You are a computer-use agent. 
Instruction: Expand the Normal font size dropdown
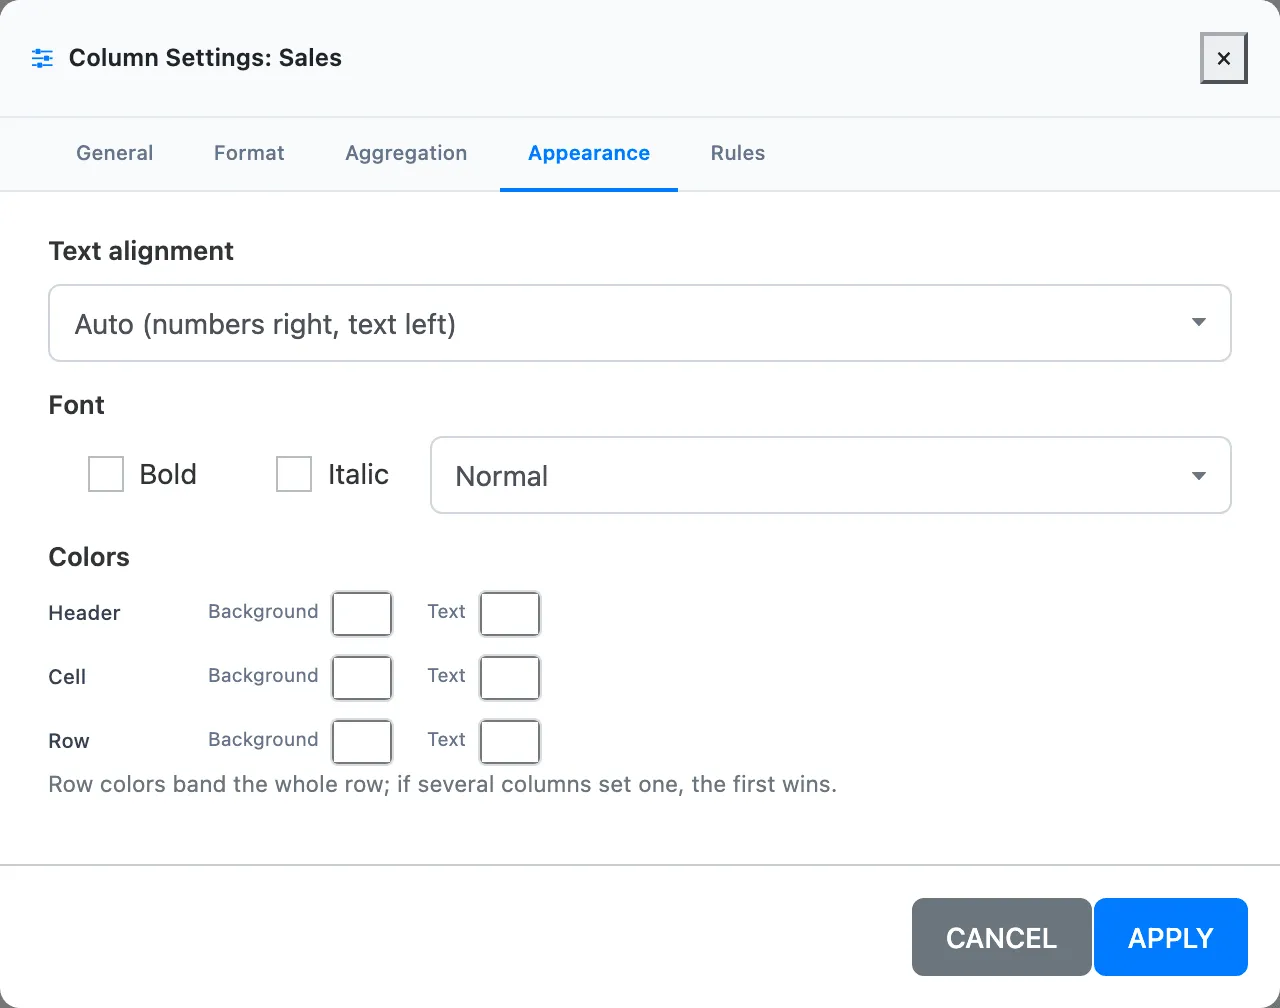(x=830, y=475)
